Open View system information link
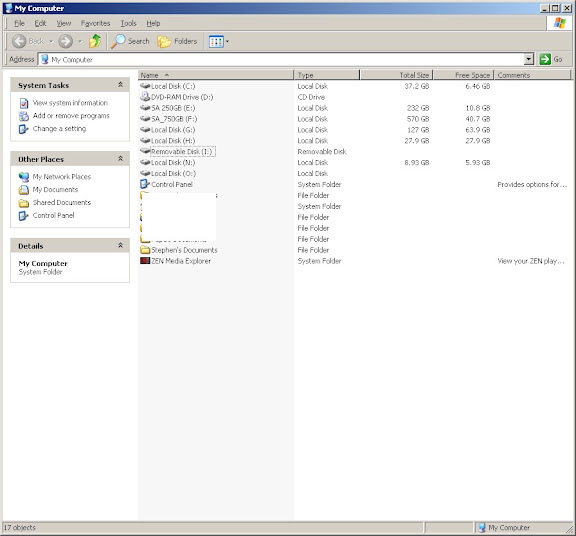 pyautogui.click(x=70, y=103)
